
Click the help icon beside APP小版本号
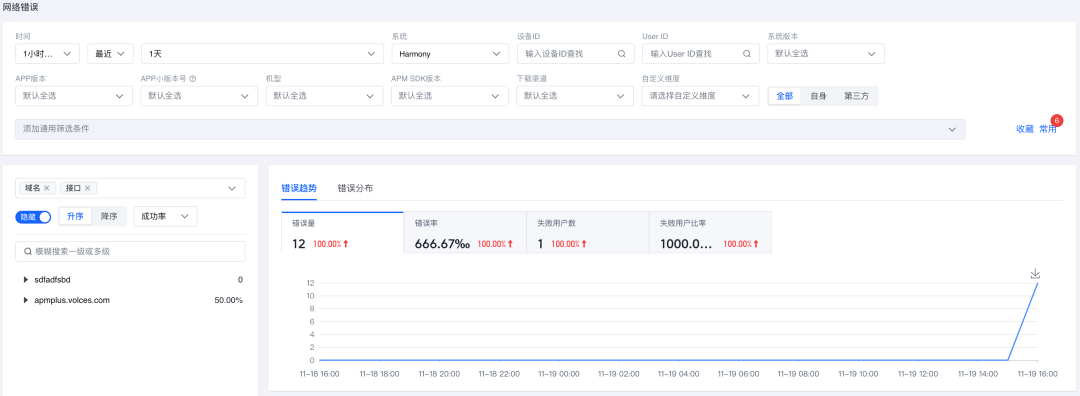(193, 79)
